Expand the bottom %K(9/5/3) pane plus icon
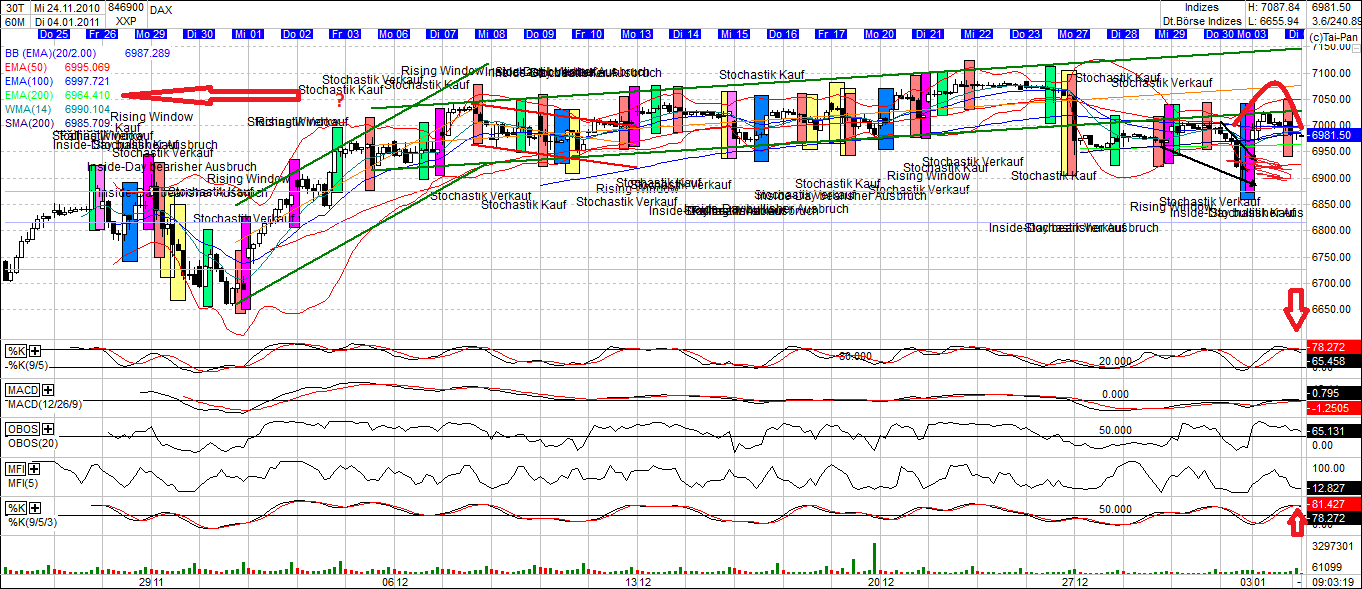1362x589 pixels. coord(35,507)
